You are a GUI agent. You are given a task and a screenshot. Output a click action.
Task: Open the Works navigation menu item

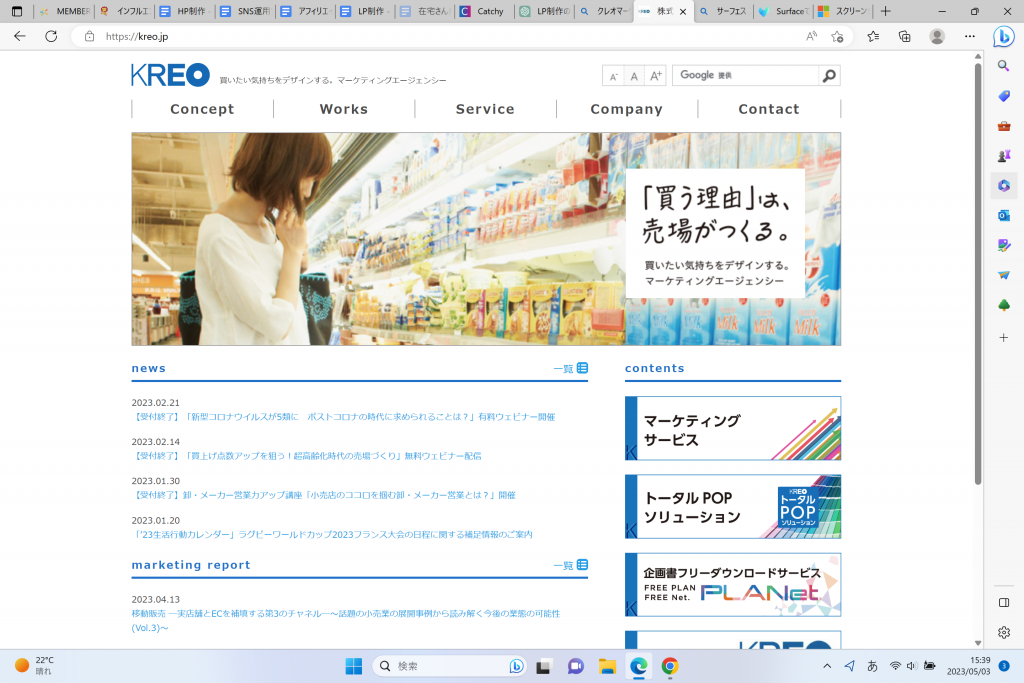pos(344,109)
